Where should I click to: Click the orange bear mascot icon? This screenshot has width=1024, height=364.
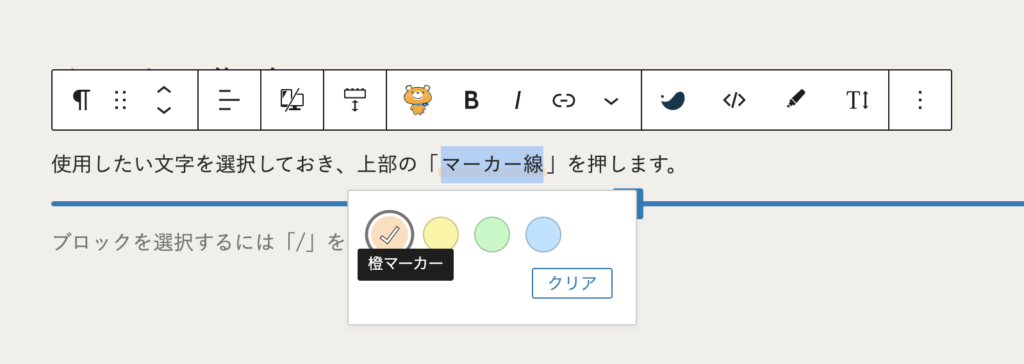pyautogui.click(x=417, y=100)
